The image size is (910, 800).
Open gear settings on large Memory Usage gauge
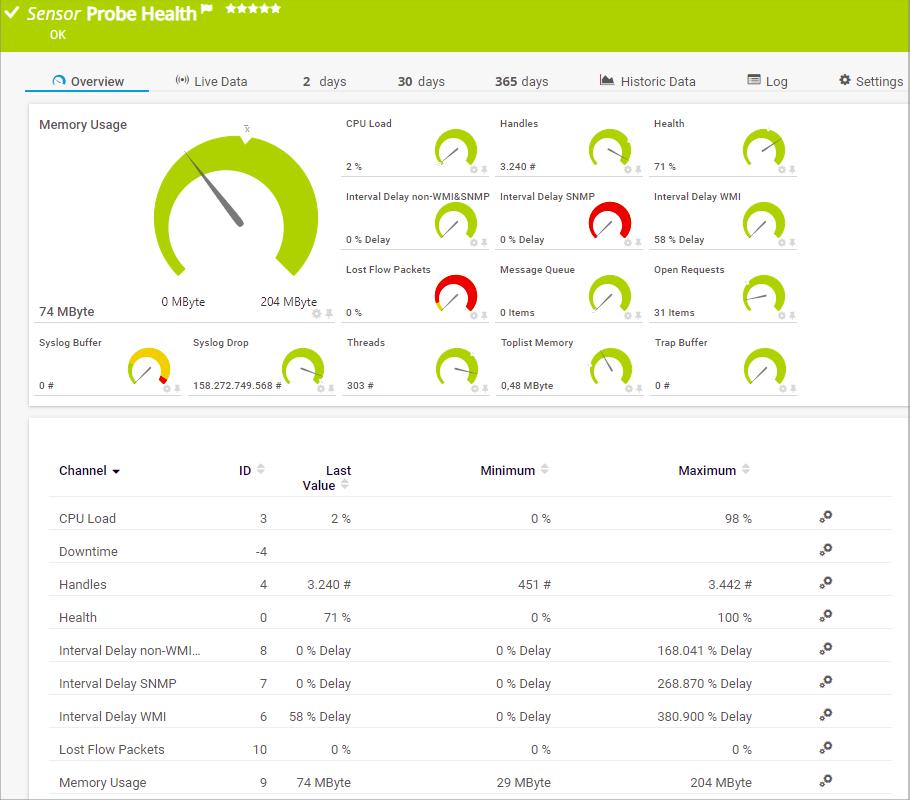click(x=316, y=313)
